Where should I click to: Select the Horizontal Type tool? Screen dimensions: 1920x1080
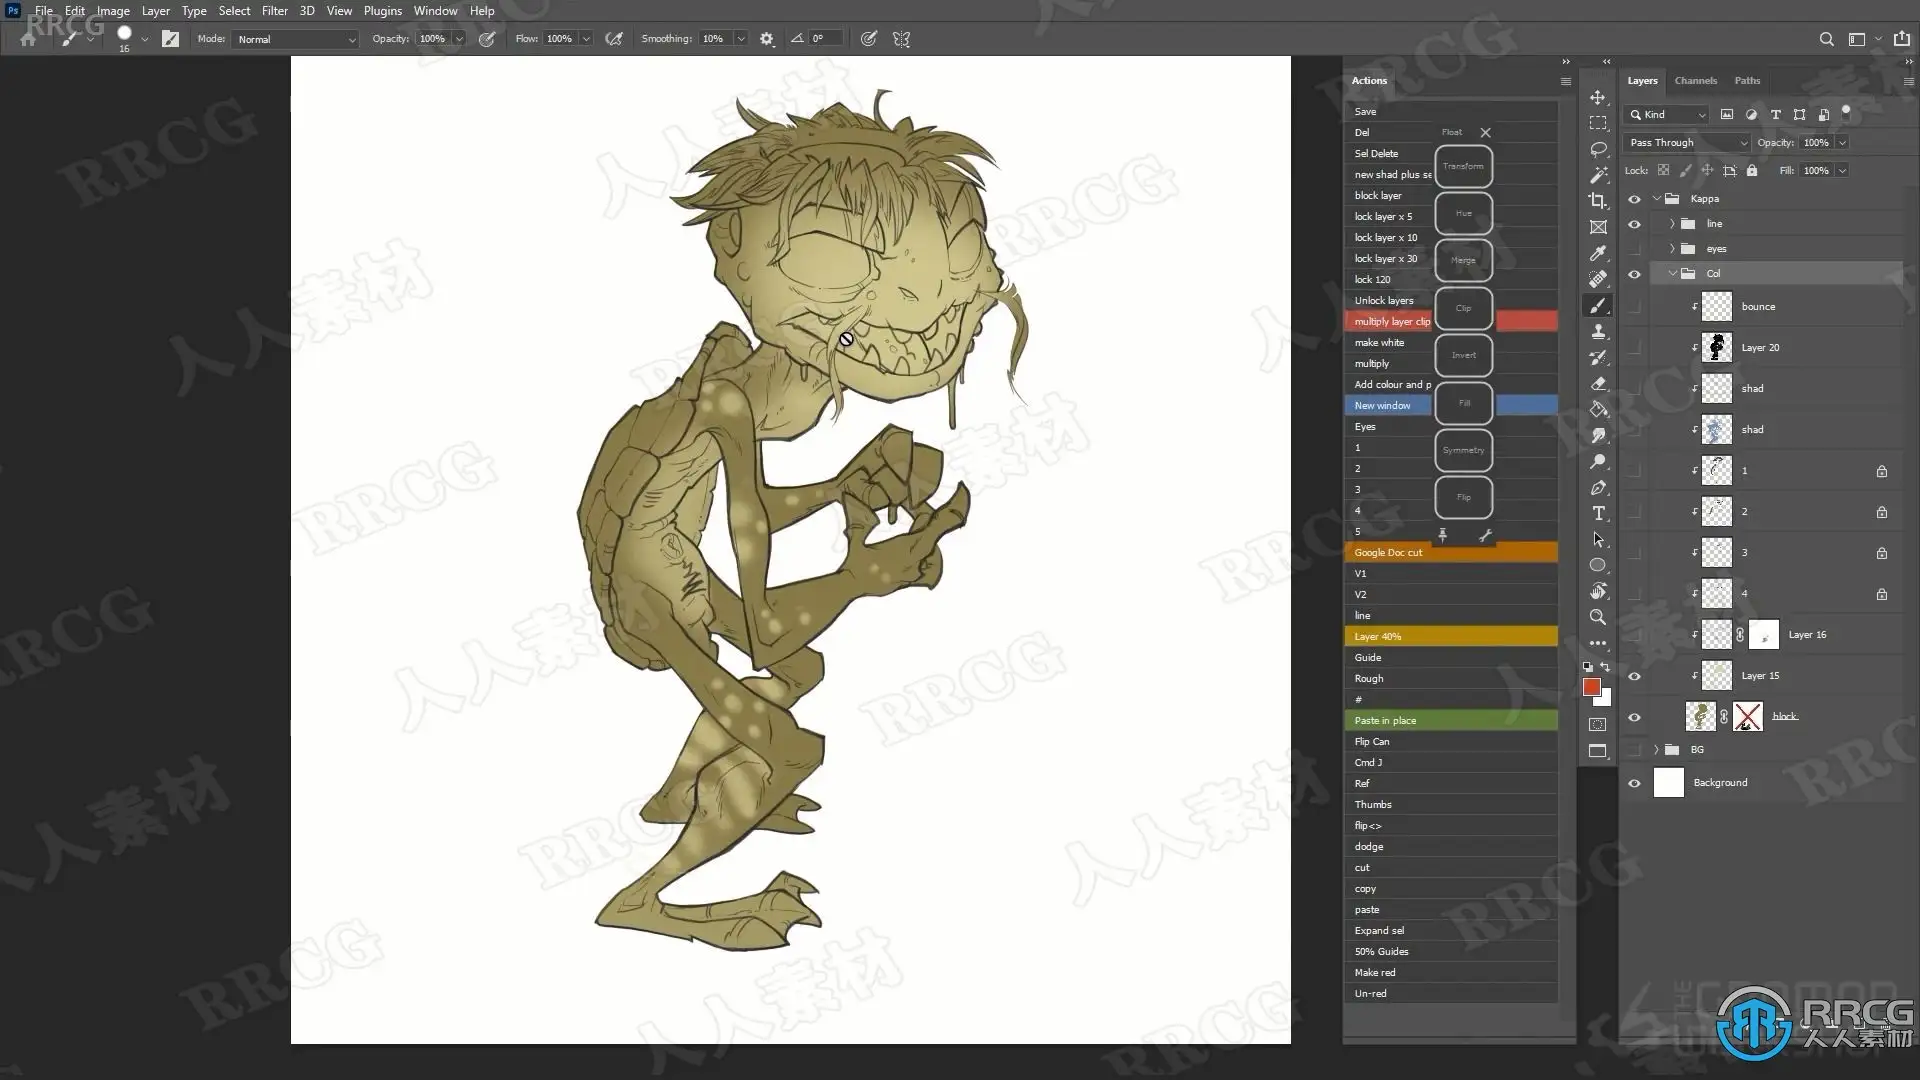coord(1598,513)
